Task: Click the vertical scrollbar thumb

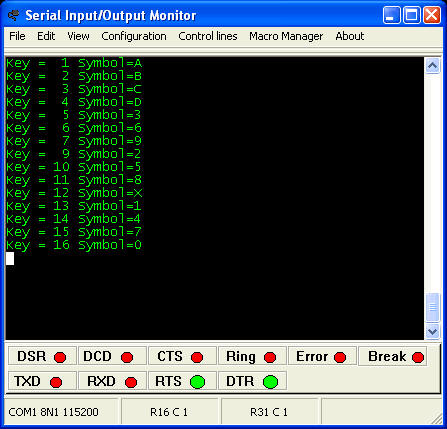Action: pyautogui.click(x=432, y=307)
